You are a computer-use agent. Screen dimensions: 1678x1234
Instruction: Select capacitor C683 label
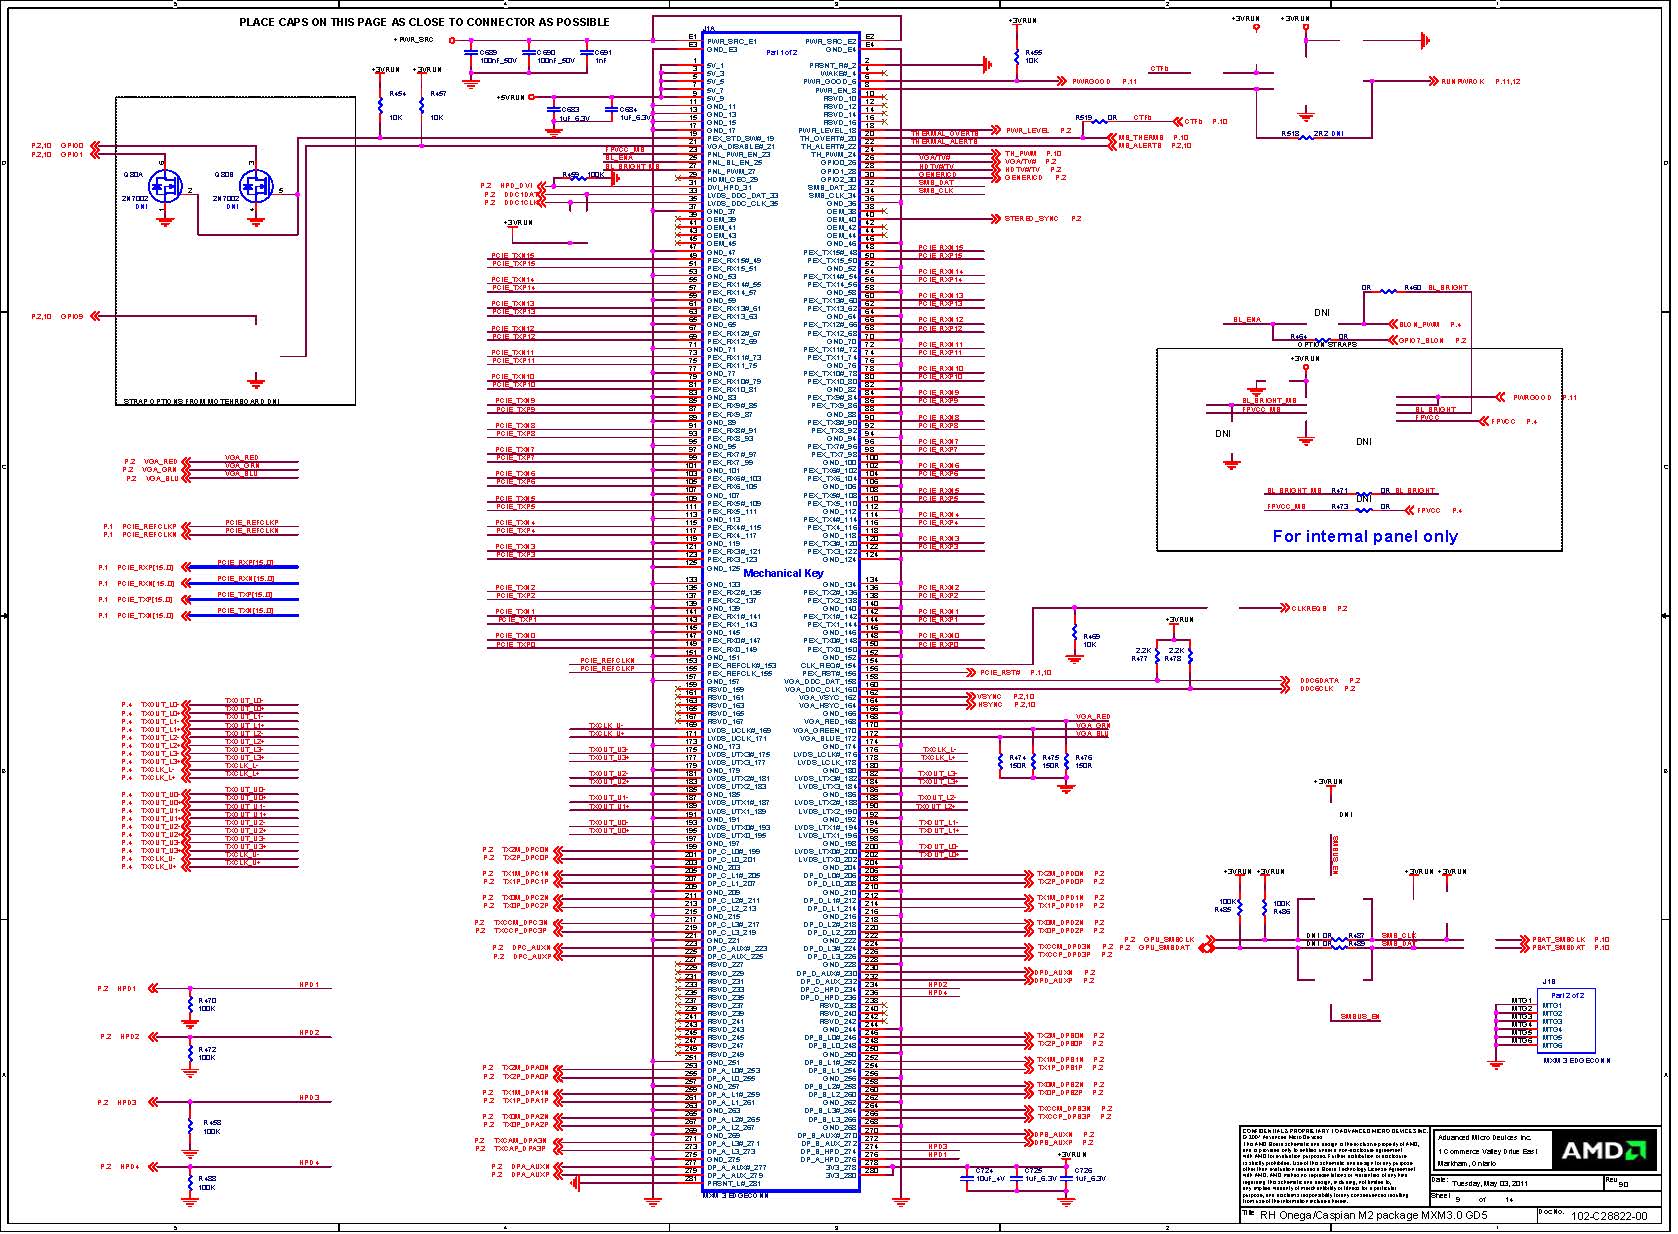click(570, 109)
